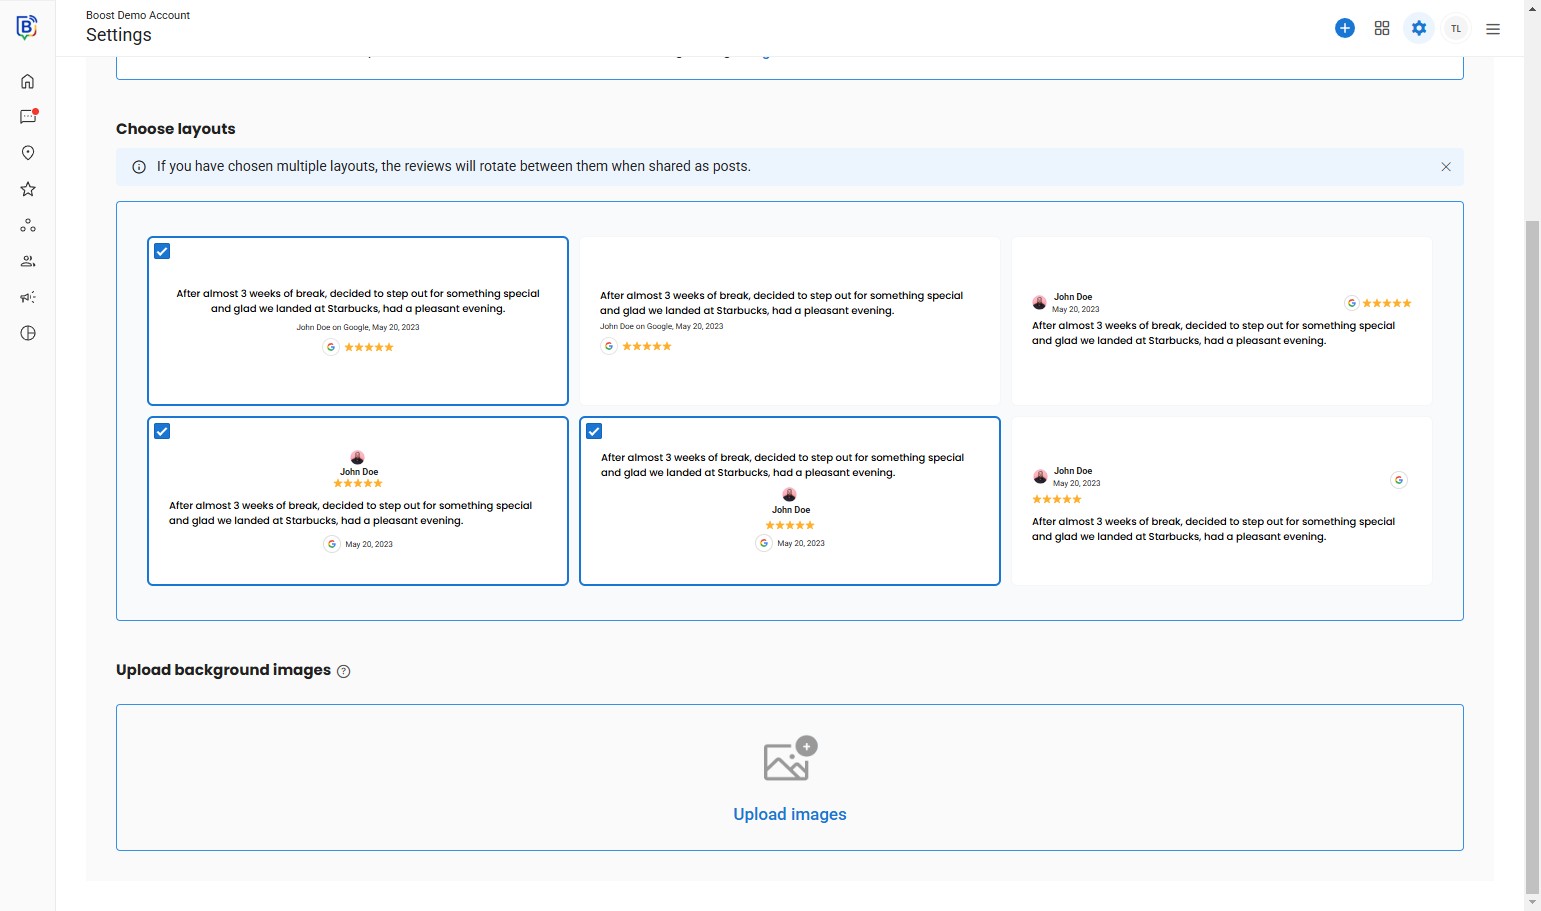
Task: Open the hamburger menu in top right
Action: tap(1493, 29)
